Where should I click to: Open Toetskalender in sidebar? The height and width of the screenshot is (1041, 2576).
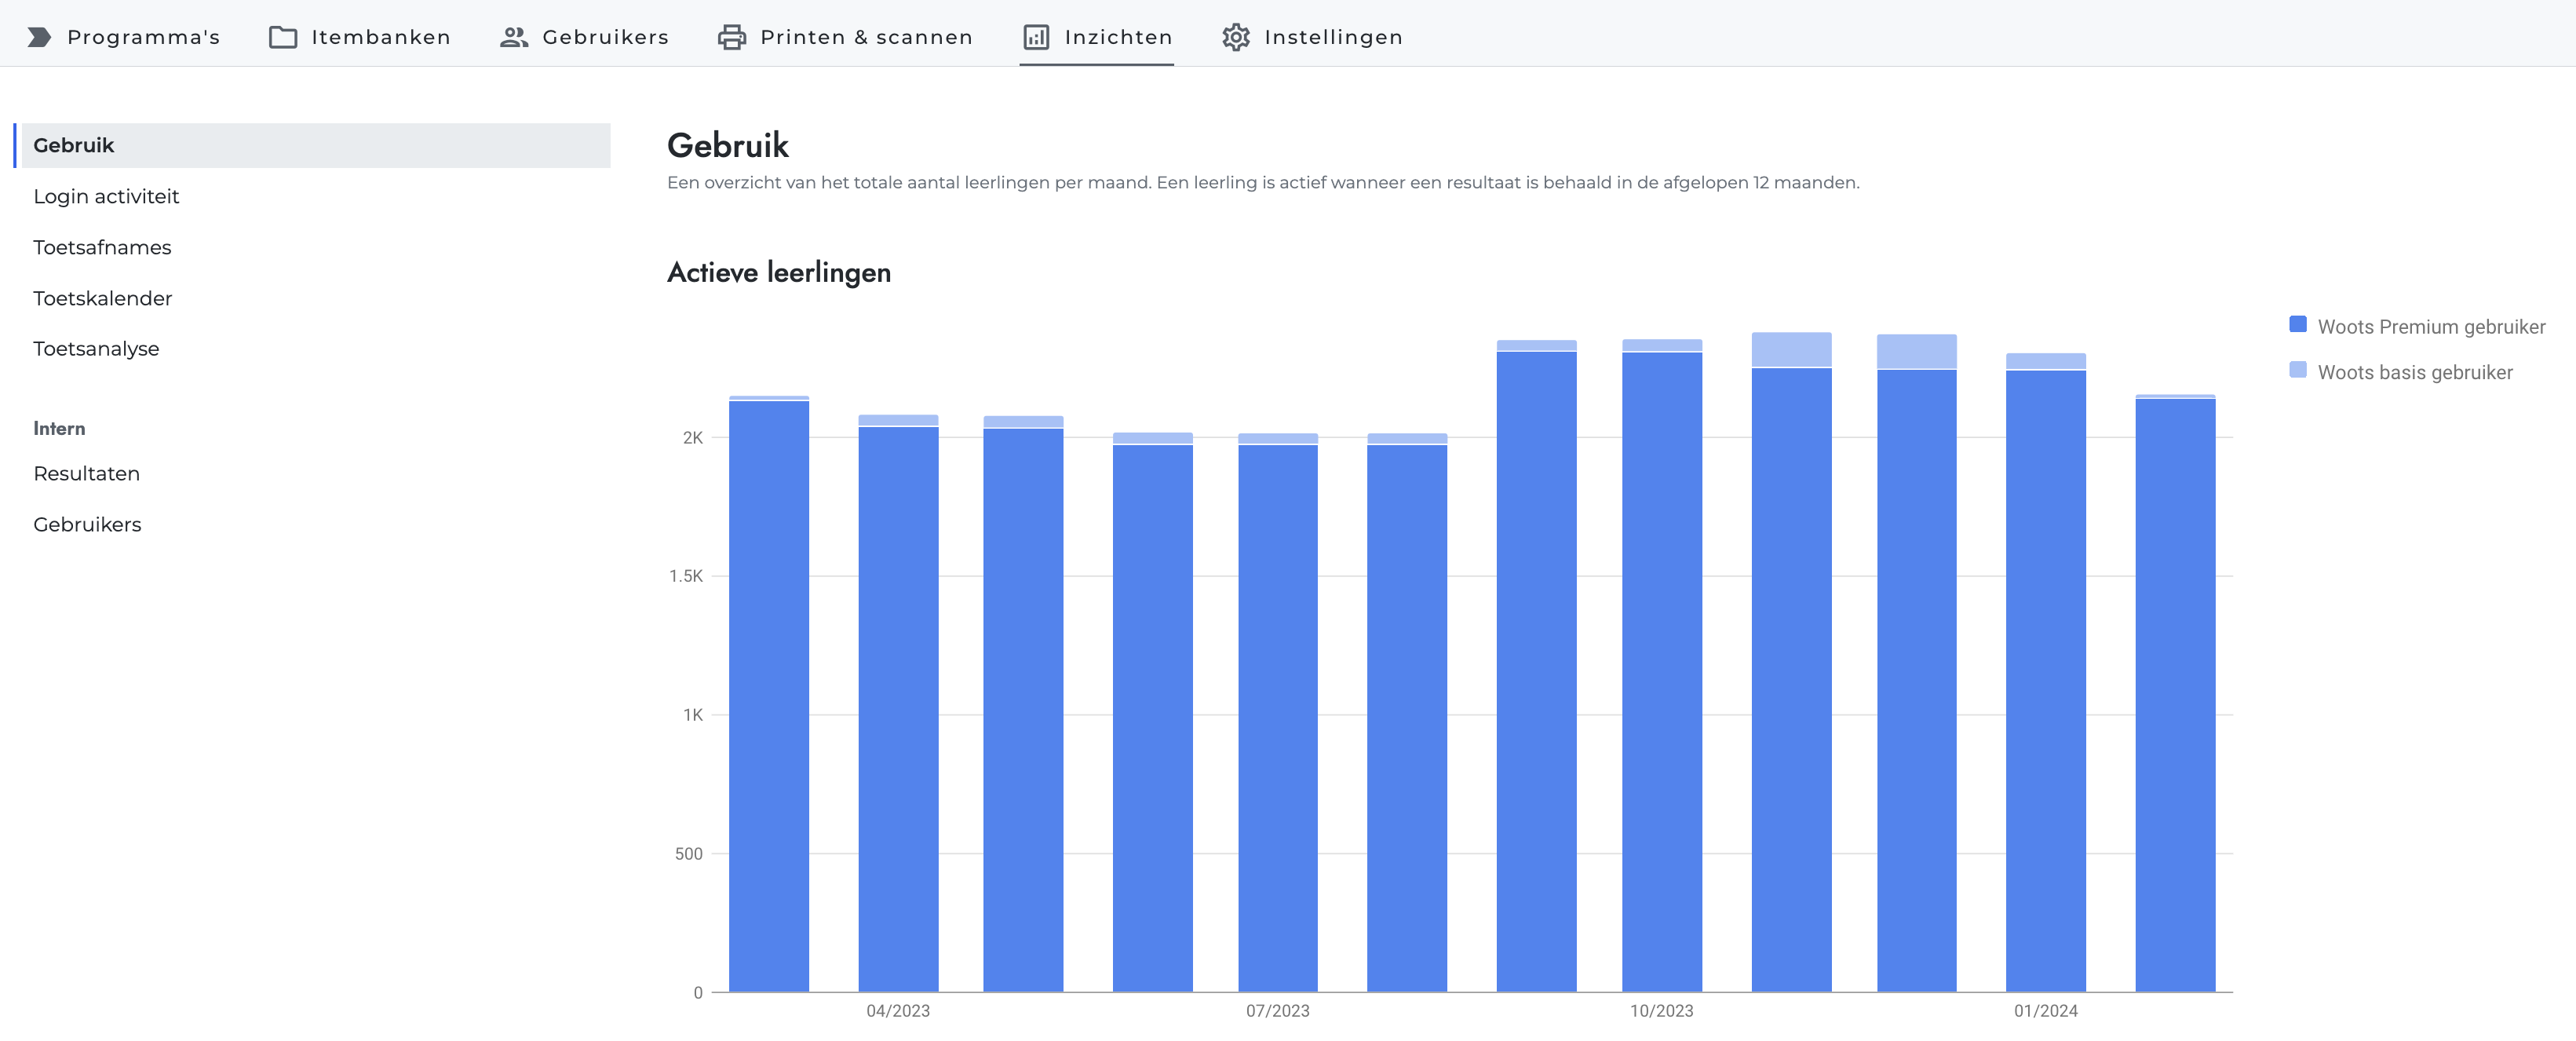pos(102,298)
